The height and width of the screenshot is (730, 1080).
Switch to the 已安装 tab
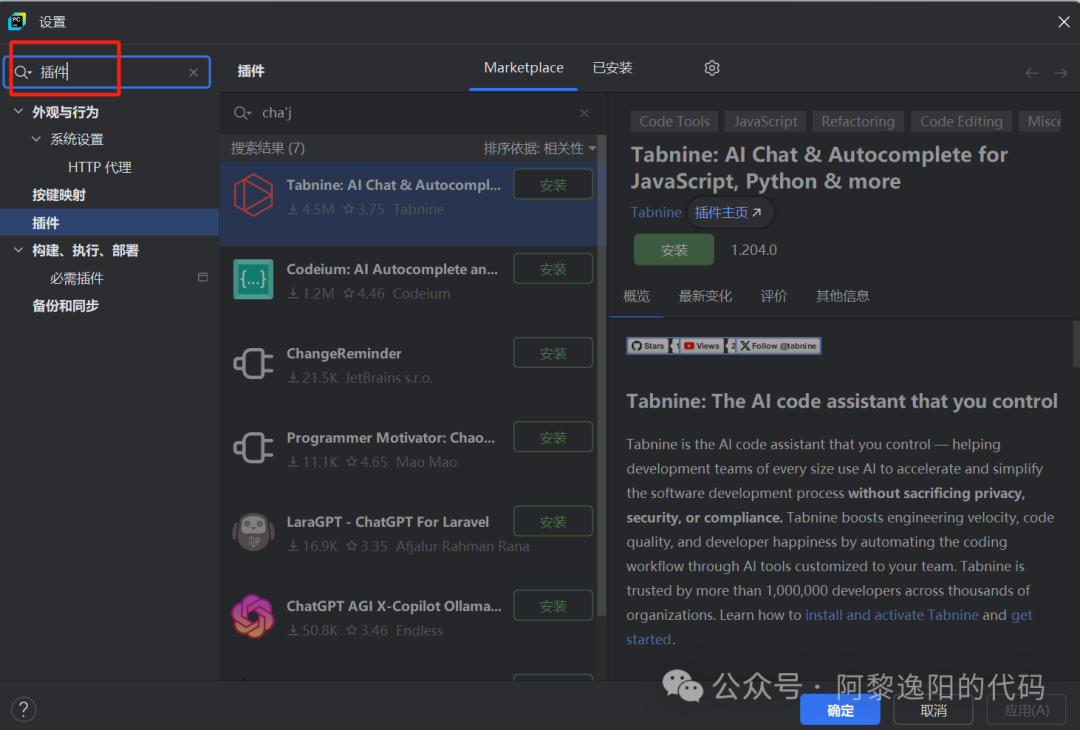click(612, 68)
